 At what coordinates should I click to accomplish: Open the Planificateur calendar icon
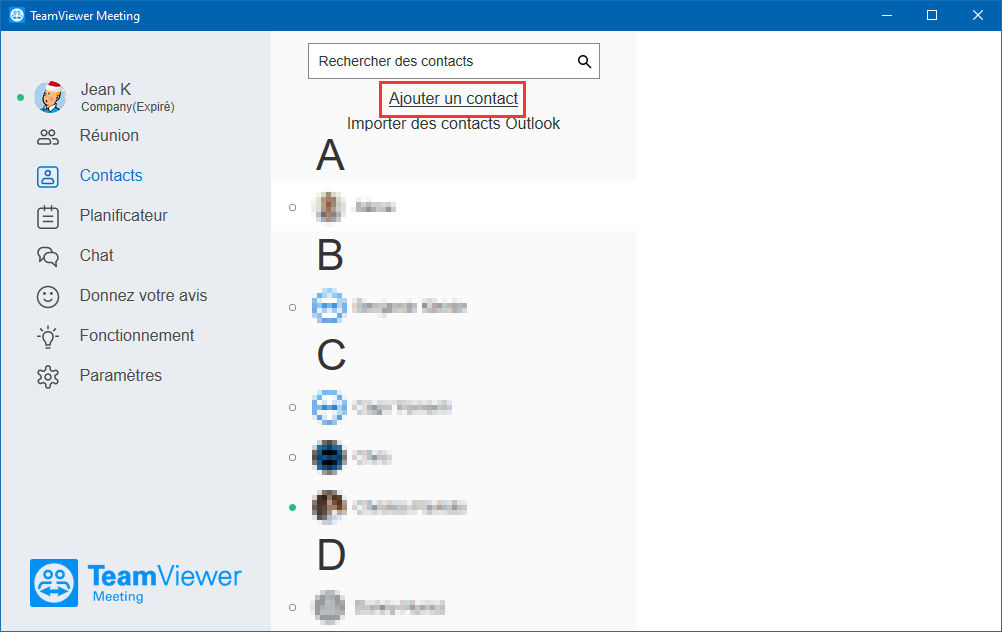coord(48,217)
